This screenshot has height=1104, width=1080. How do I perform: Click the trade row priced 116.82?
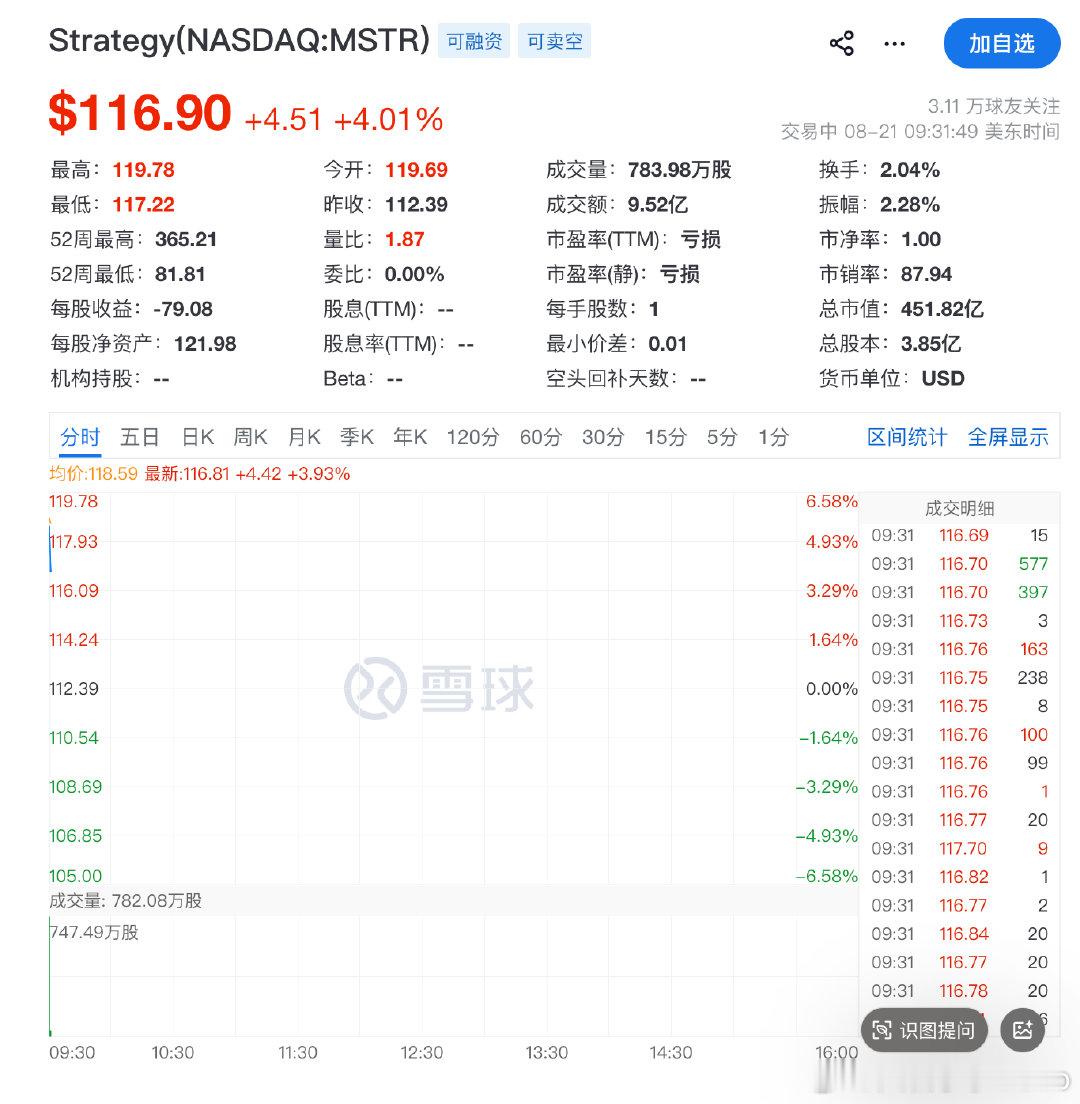[x=960, y=877]
